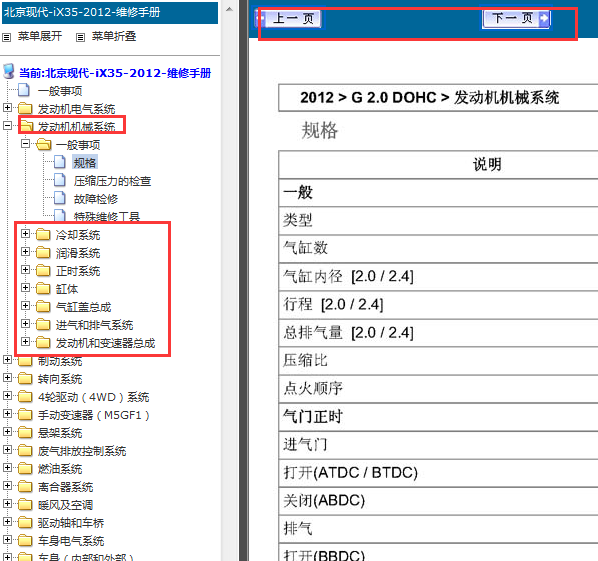
Task: Click the 发动机电气系统 folder icon
Action: [x=25, y=108]
